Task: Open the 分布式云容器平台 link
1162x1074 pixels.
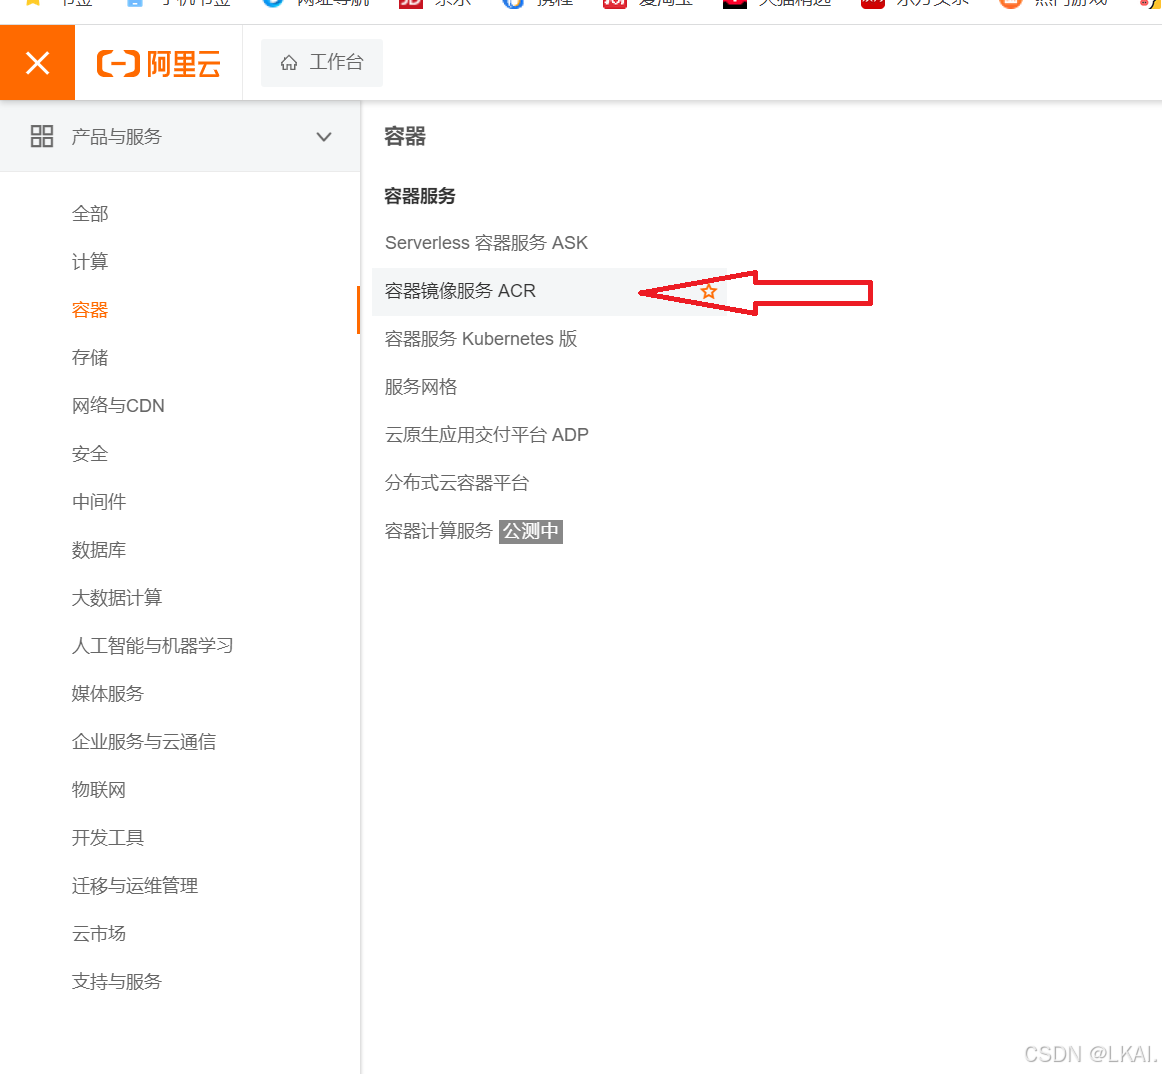Action: click(456, 483)
